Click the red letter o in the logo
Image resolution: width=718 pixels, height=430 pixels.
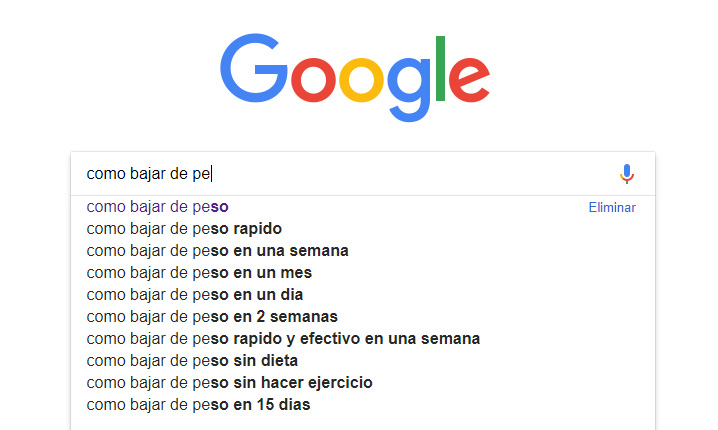click(313, 80)
